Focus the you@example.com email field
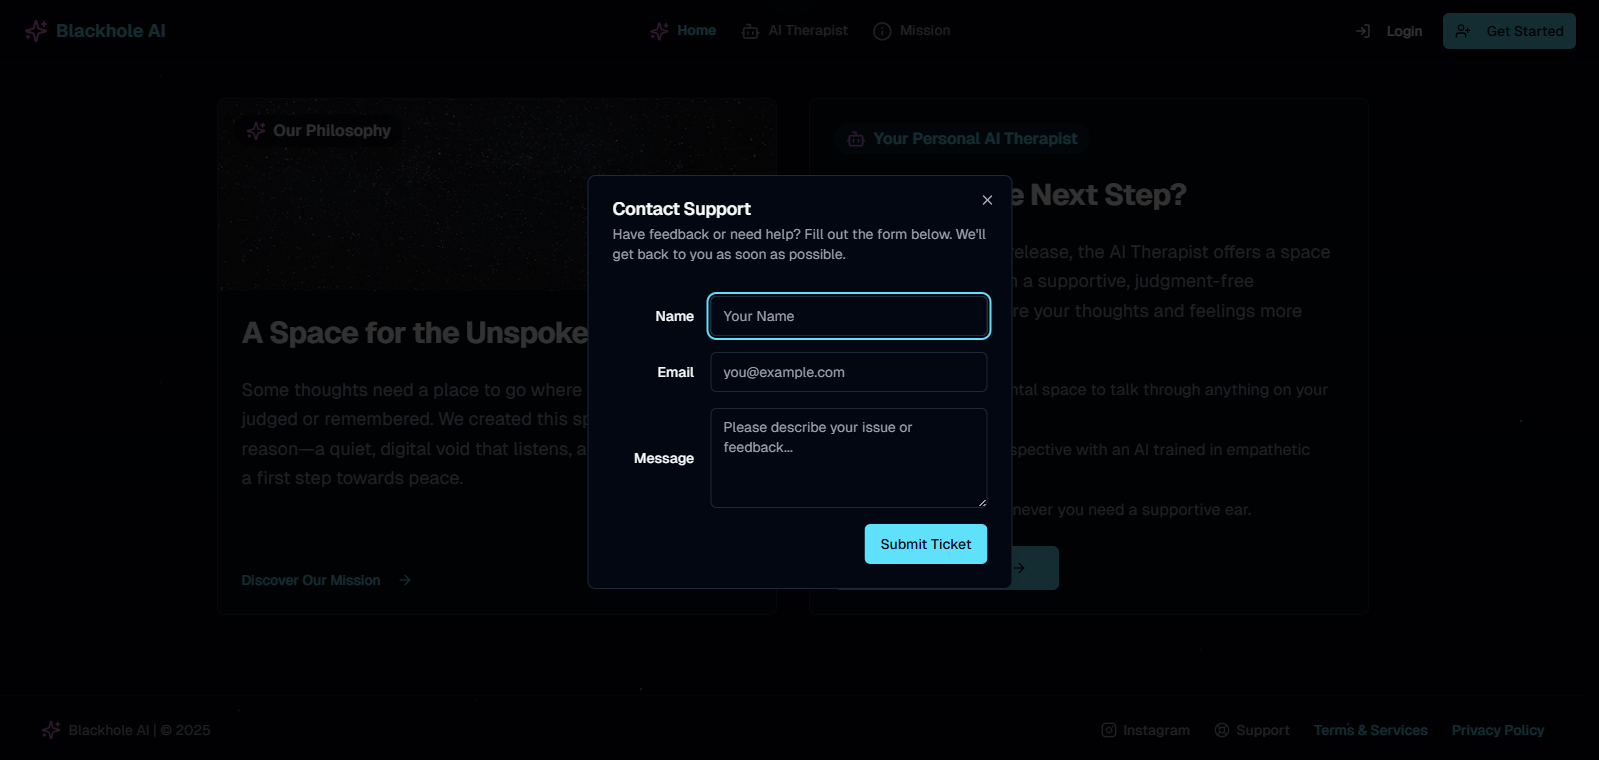 click(x=849, y=372)
